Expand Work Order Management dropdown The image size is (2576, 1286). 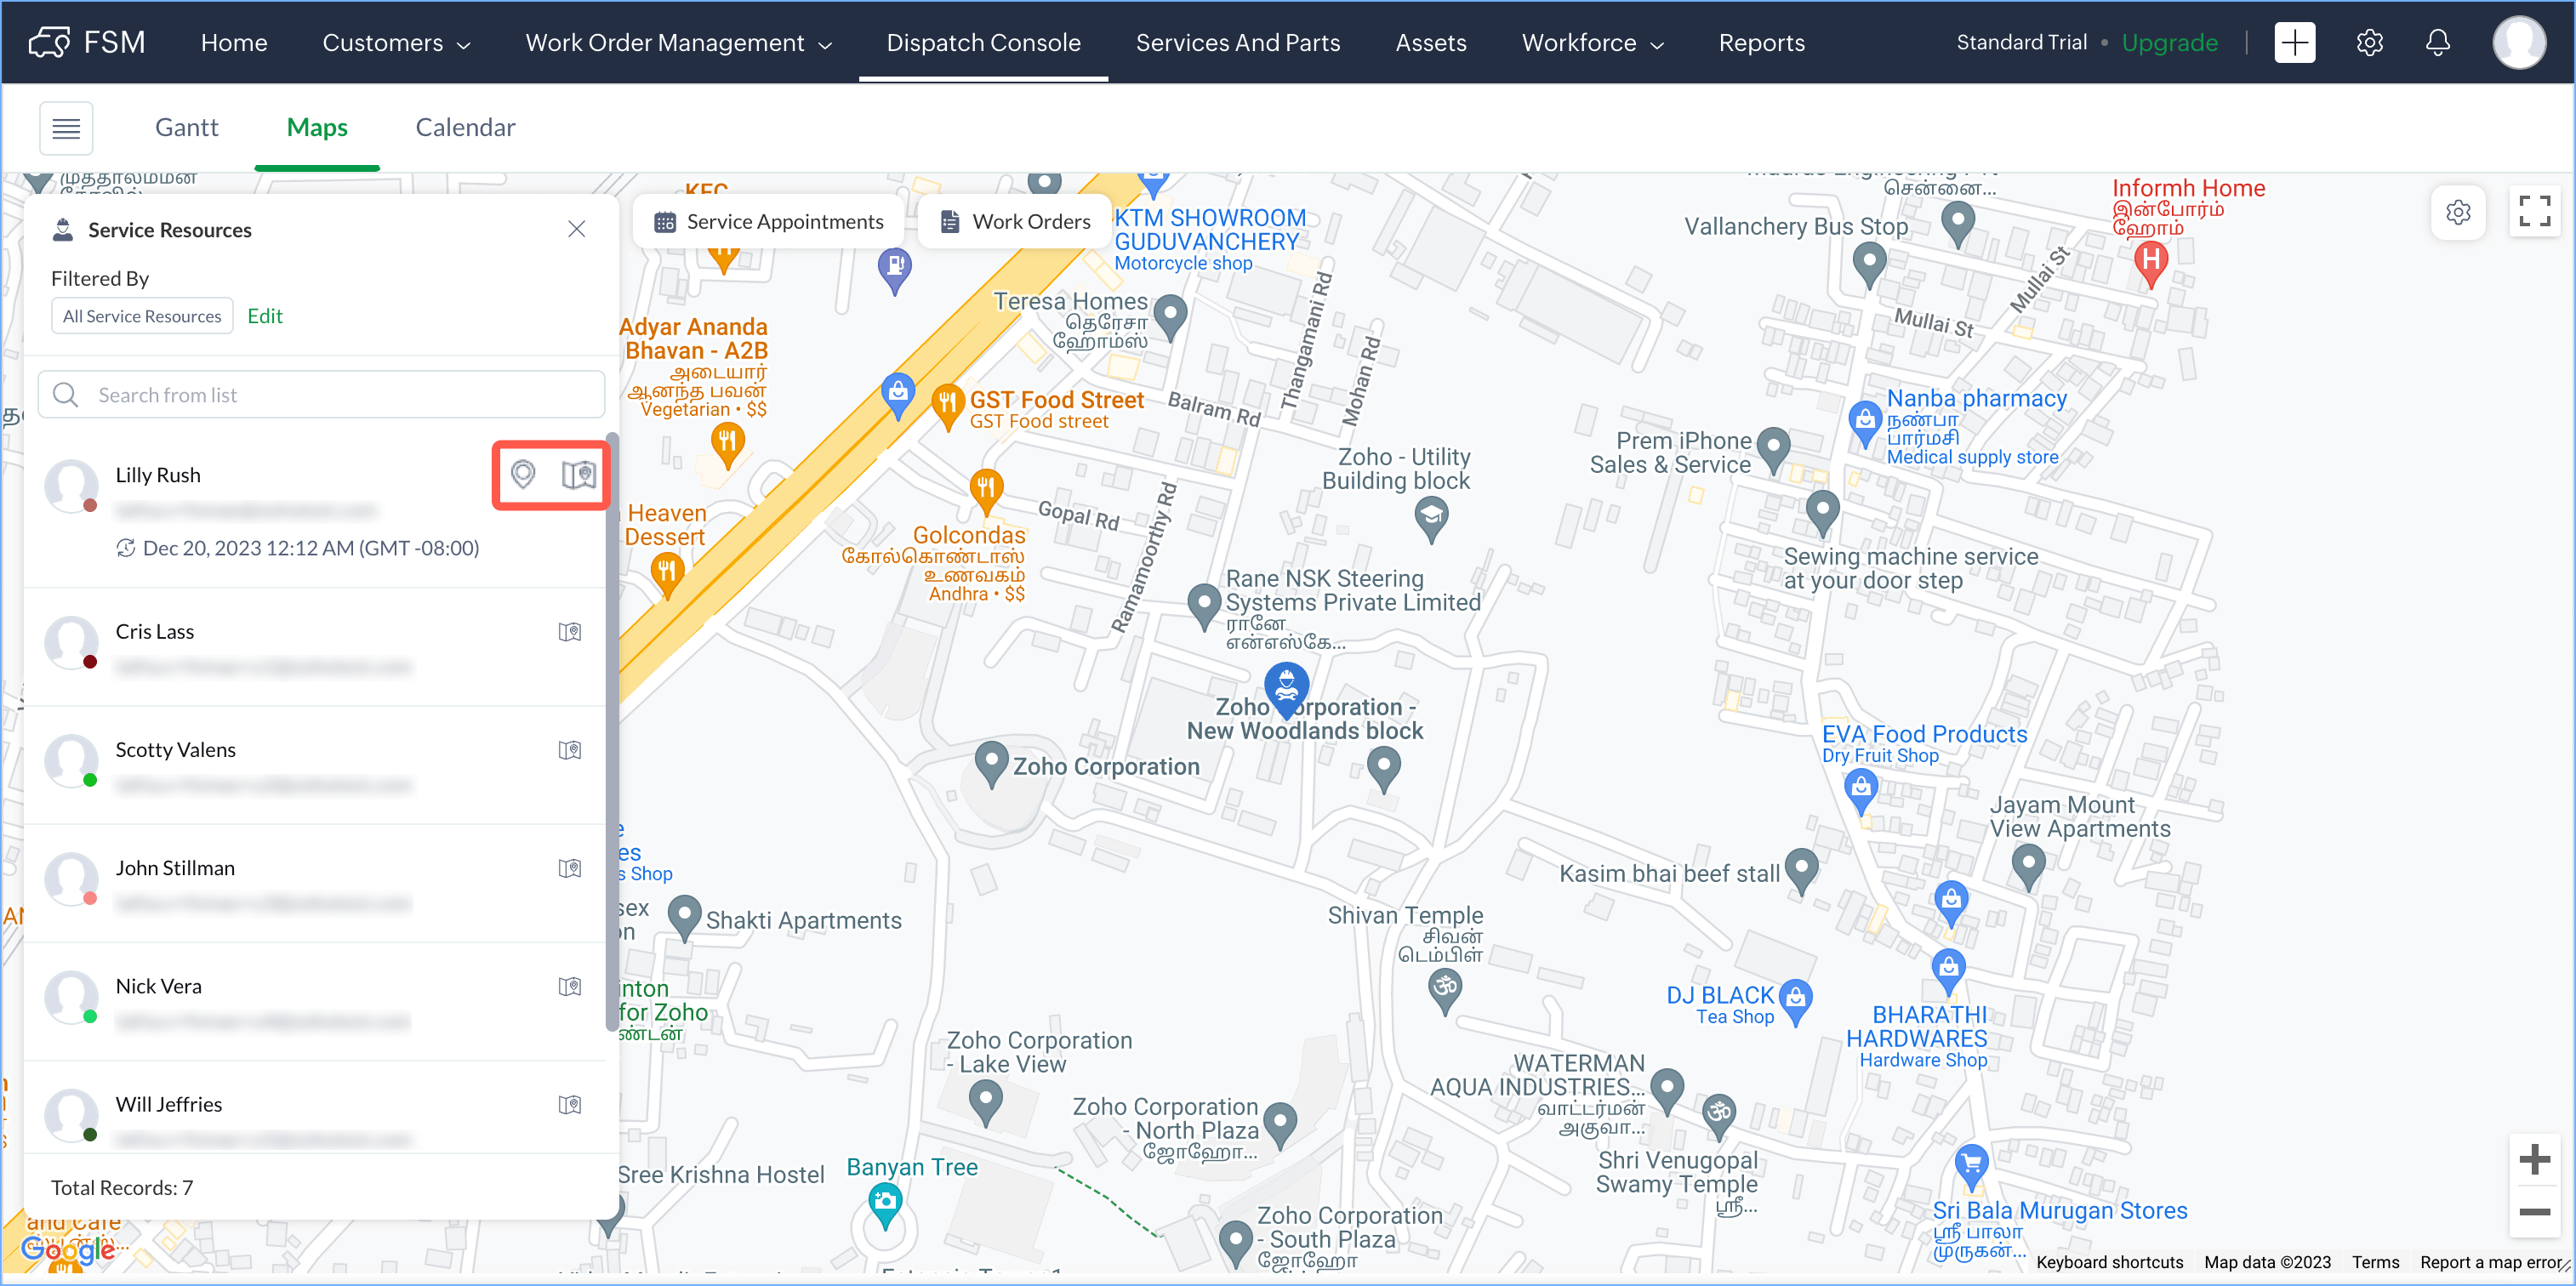[678, 42]
